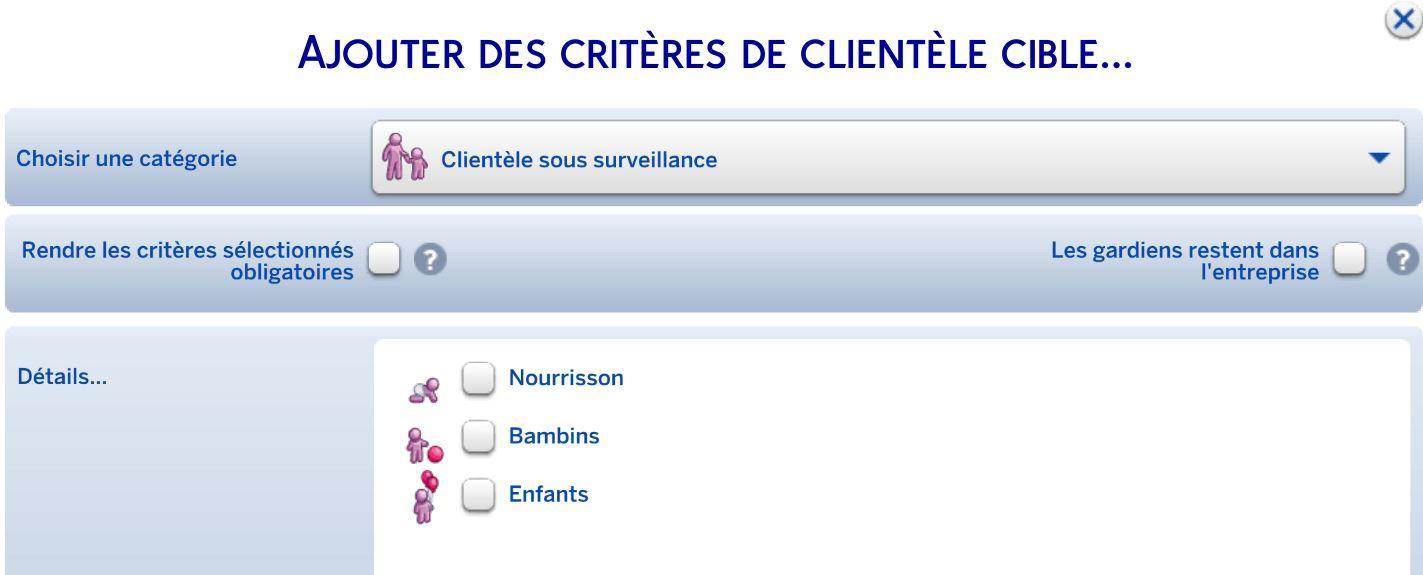The image size is (1423, 575).
Task: Open help for mandatory criteria option
Action: pos(430,261)
